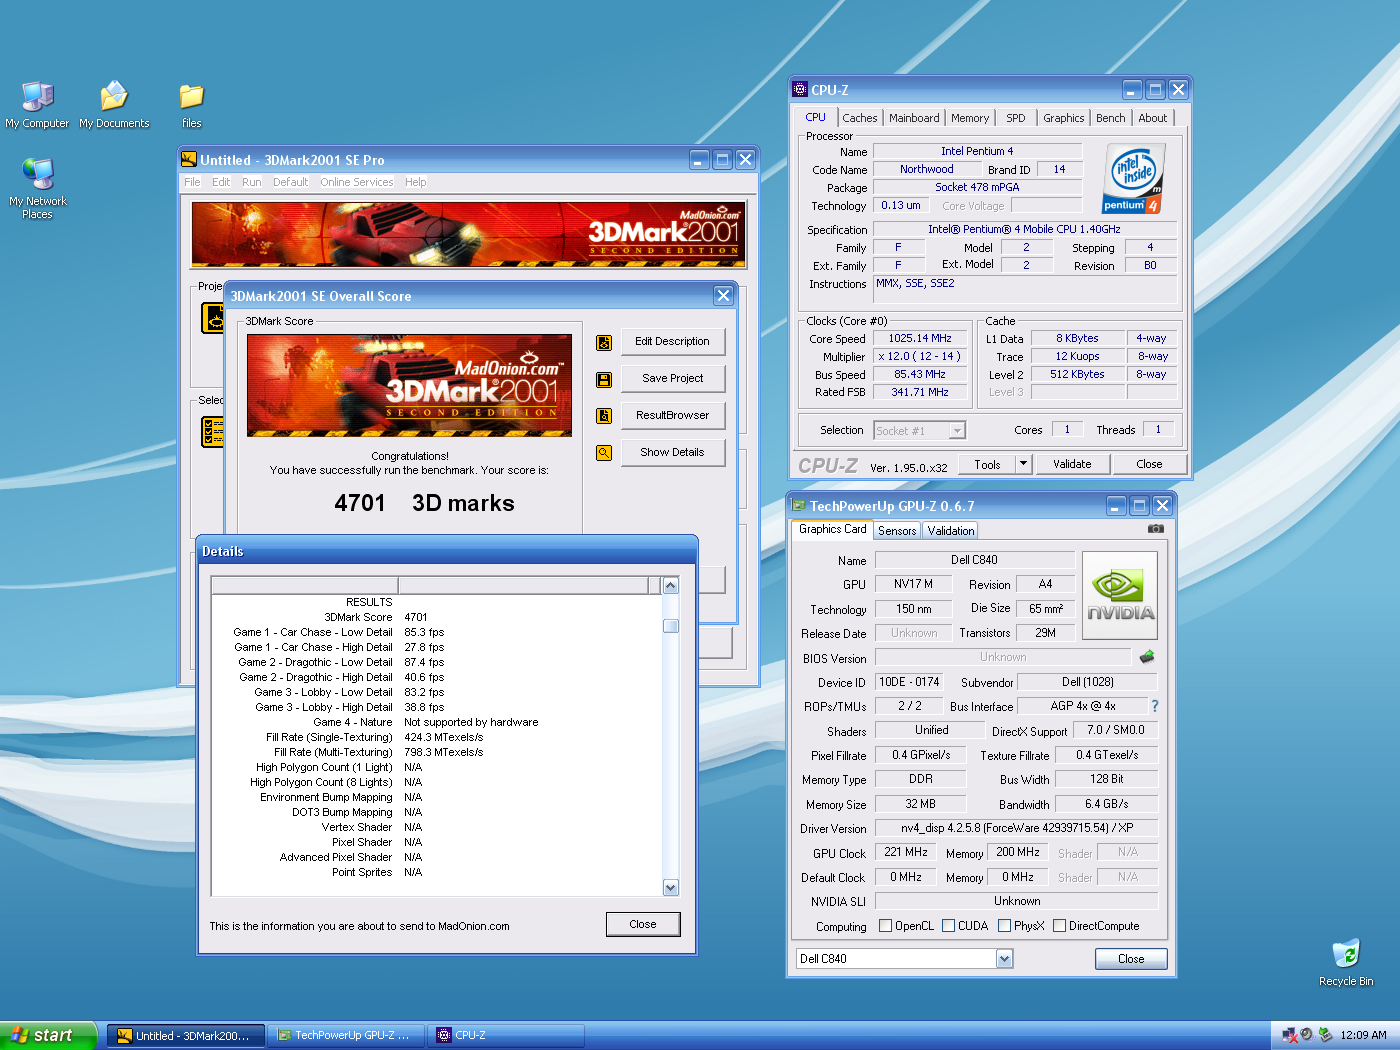Click the 3DMark2001 taskbar button
The height and width of the screenshot is (1050, 1400).
(x=187, y=1035)
